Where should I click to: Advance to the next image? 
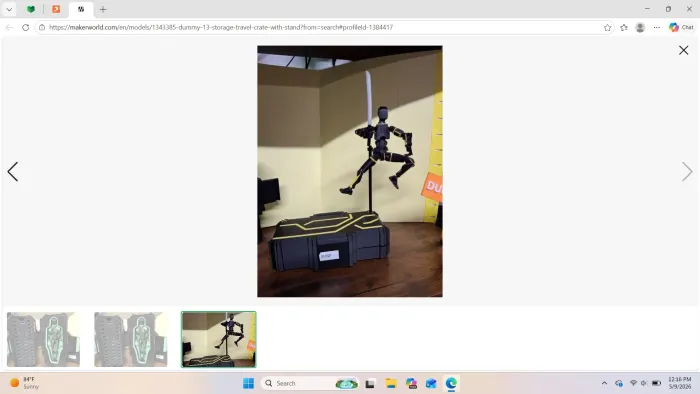pos(687,172)
